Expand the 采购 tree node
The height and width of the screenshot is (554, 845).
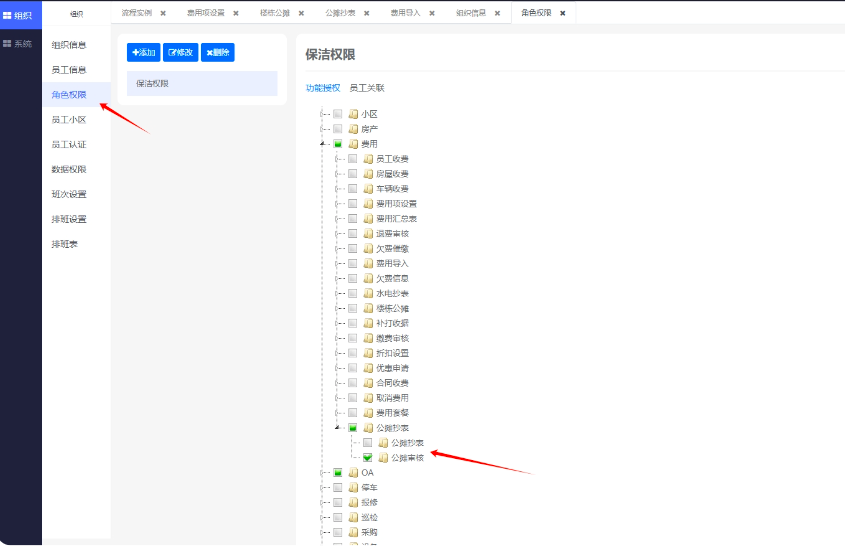pos(322,532)
